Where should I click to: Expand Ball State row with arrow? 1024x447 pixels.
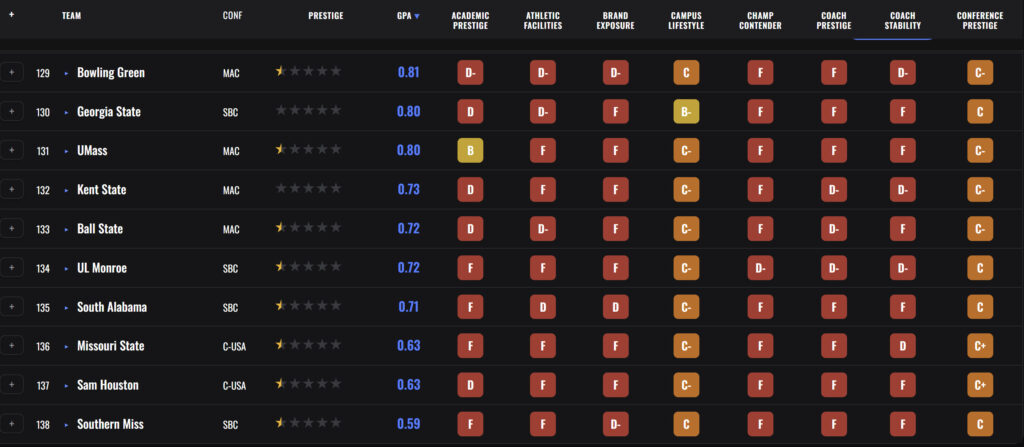(66, 229)
